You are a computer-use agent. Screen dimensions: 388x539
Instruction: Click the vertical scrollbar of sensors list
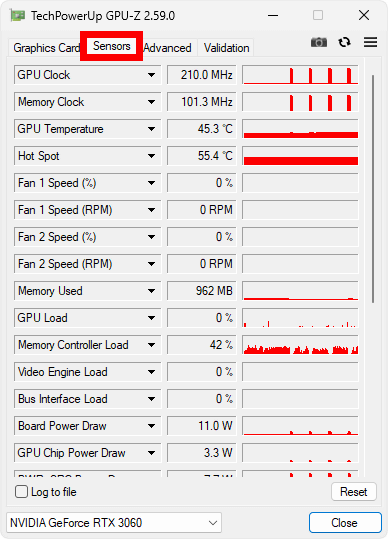pyautogui.click(x=373, y=188)
